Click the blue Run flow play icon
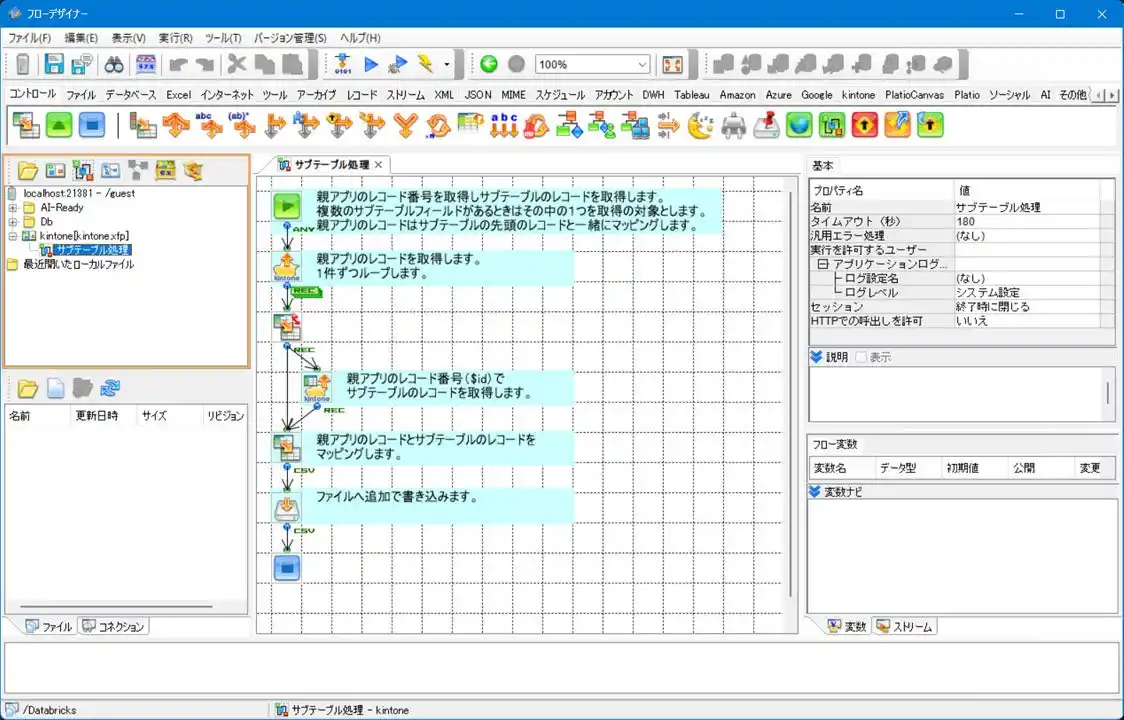Viewport: 1124px width, 720px height. click(x=371, y=65)
